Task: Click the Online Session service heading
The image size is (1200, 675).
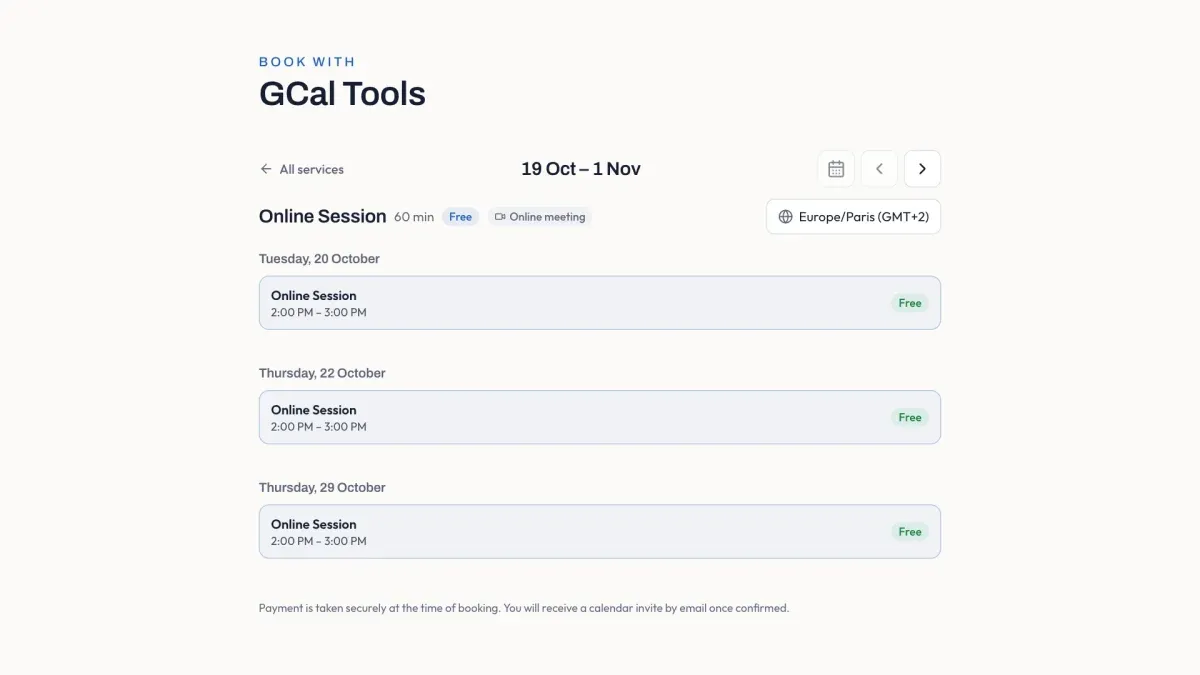Action: [x=322, y=216]
